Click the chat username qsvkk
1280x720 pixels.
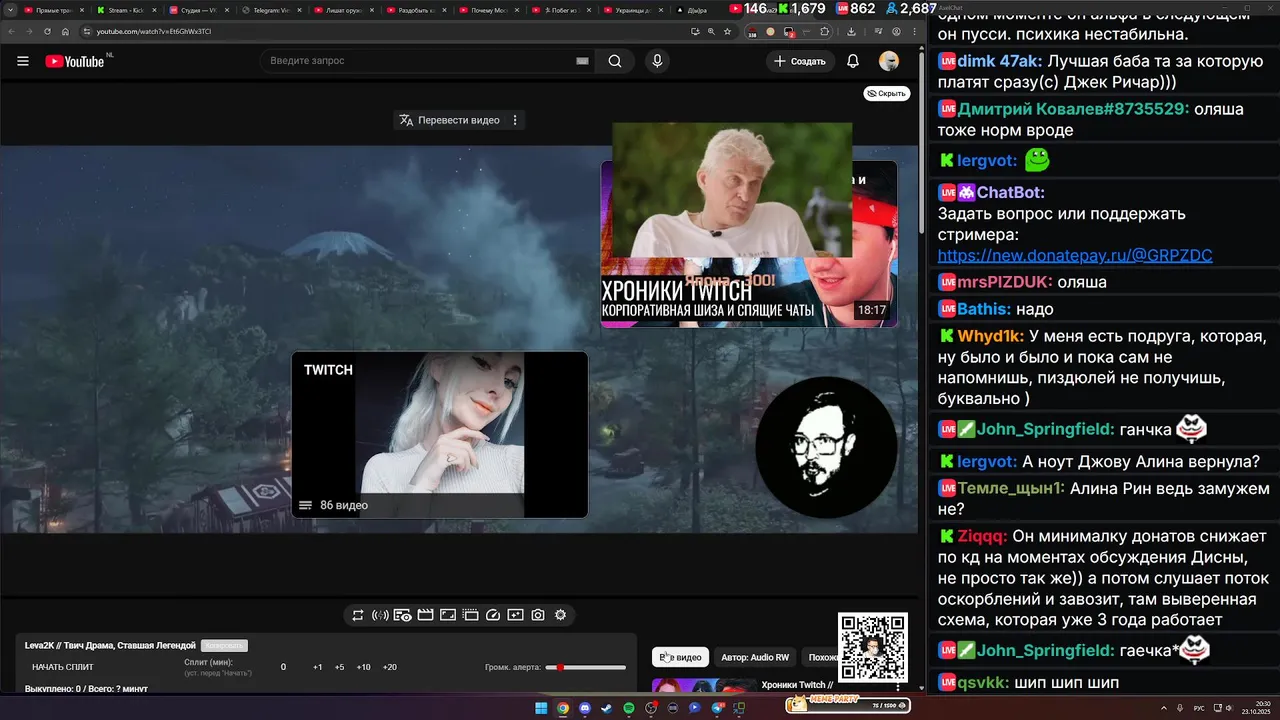[x=981, y=683]
